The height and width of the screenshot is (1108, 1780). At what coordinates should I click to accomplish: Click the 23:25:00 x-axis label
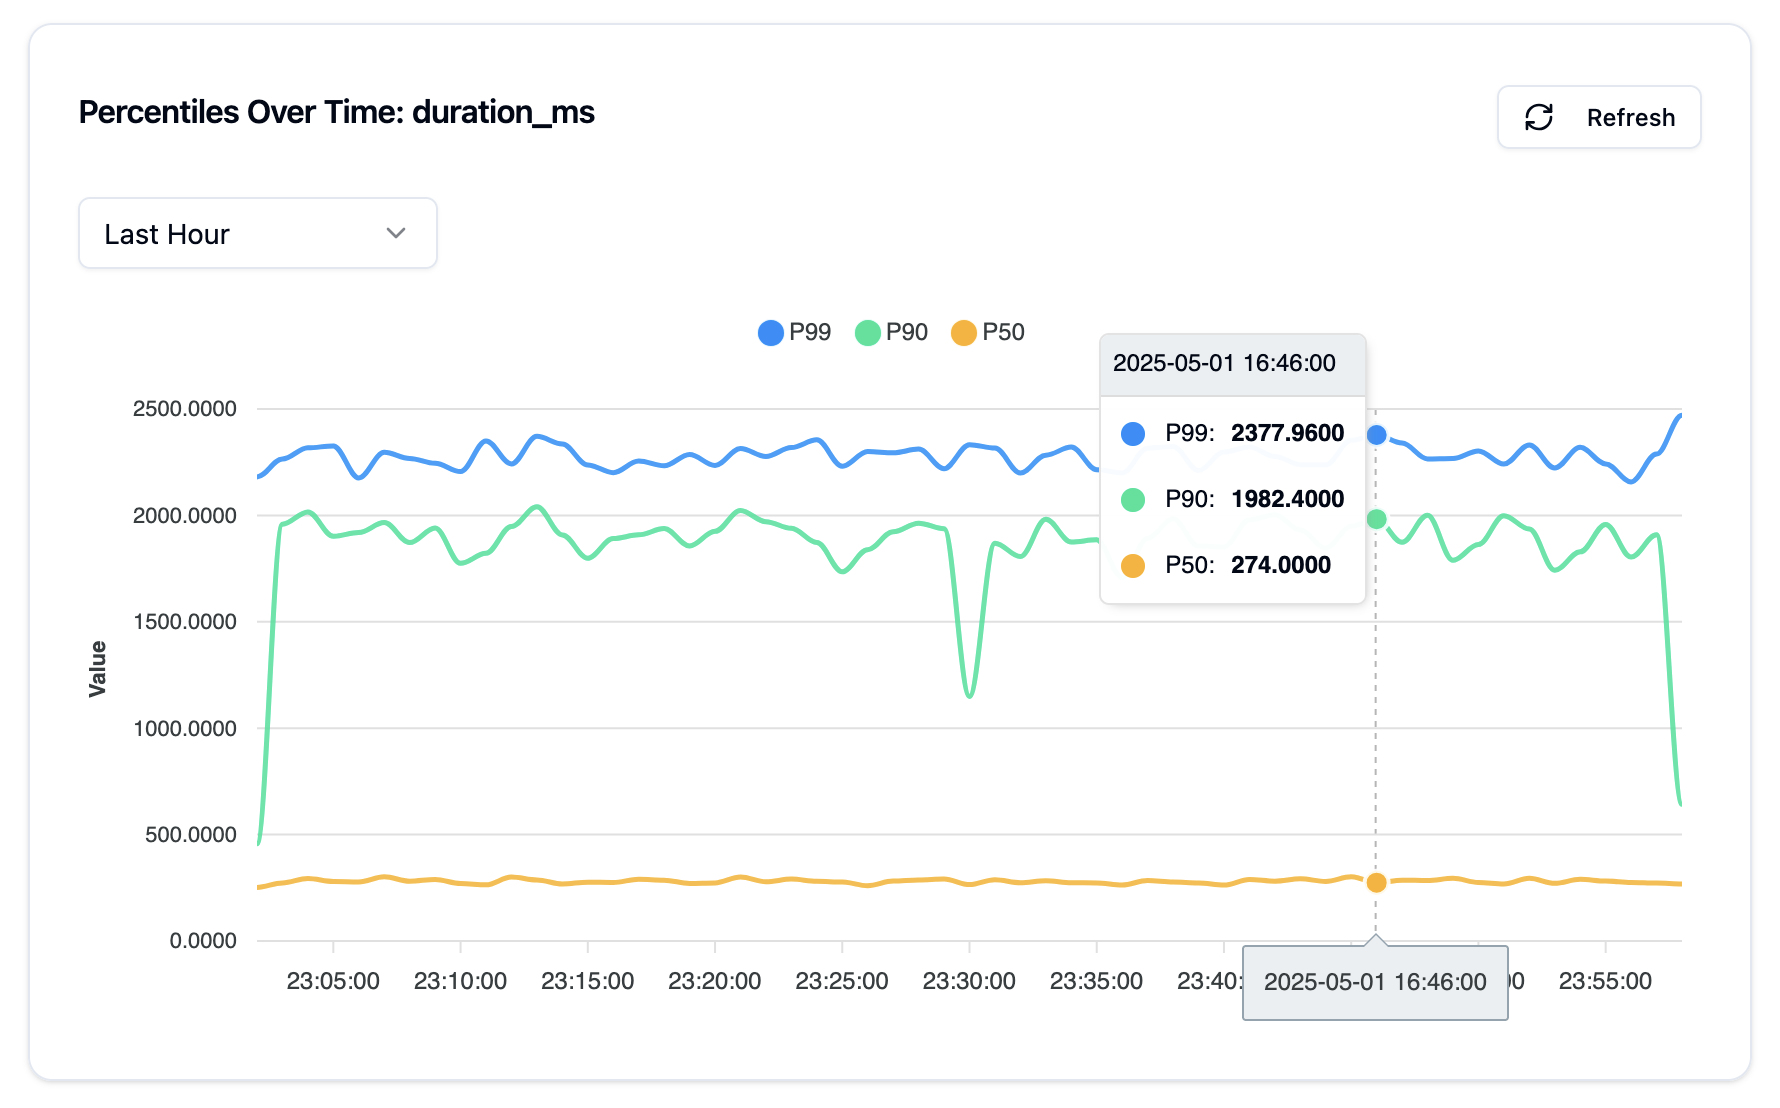pos(841,981)
